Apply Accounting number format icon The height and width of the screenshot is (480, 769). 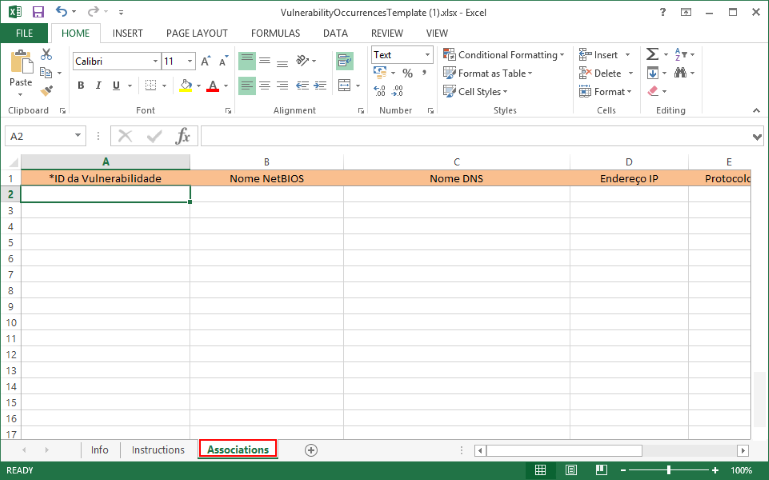pyautogui.click(x=380, y=73)
